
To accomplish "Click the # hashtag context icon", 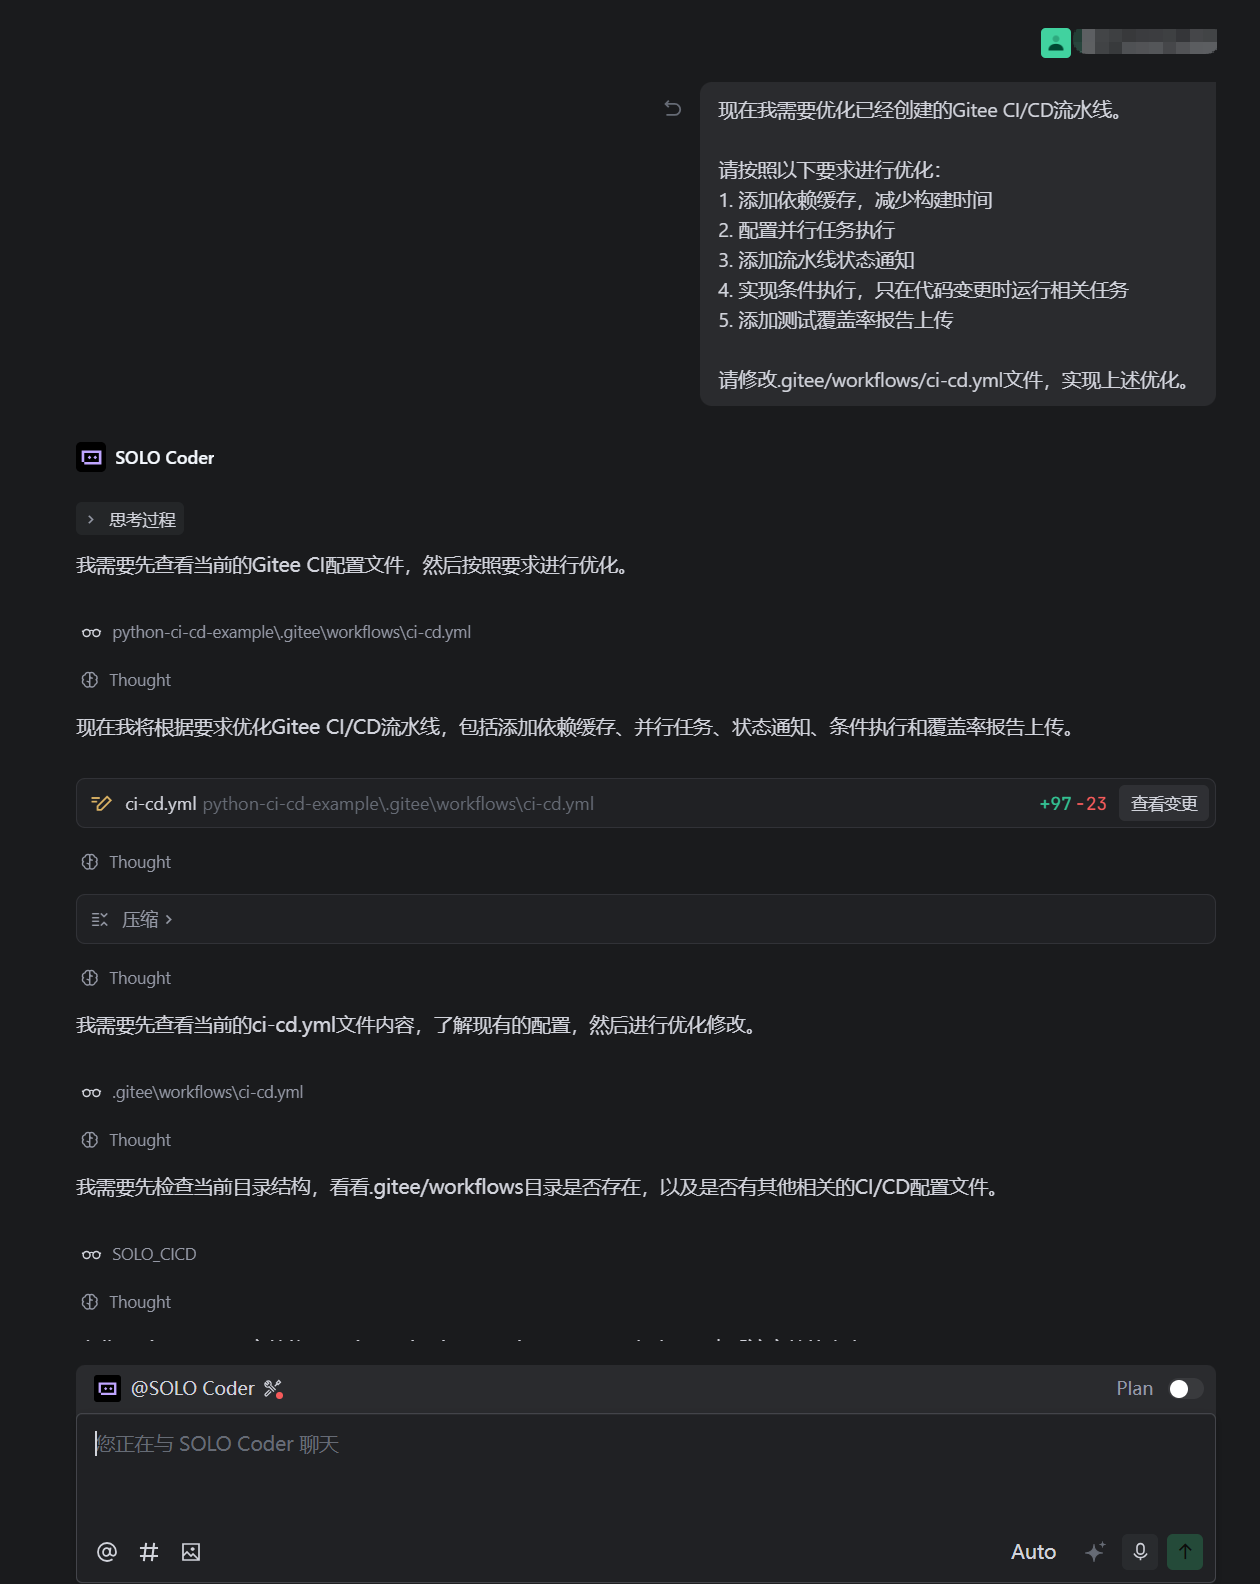I will [x=149, y=1551].
